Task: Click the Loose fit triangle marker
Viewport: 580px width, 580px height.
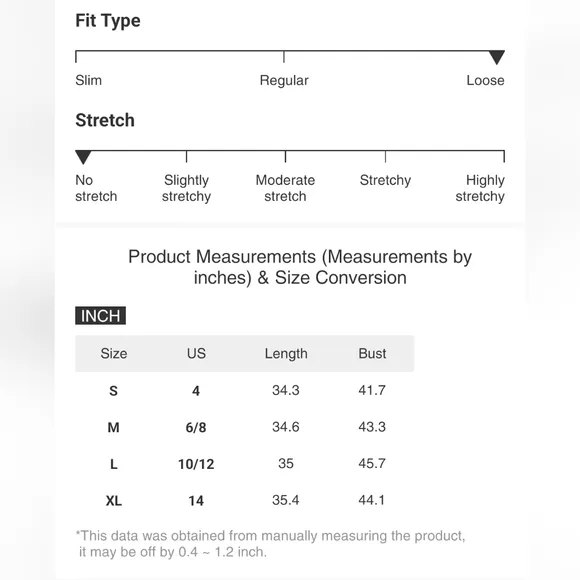Action: [x=496, y=57]
